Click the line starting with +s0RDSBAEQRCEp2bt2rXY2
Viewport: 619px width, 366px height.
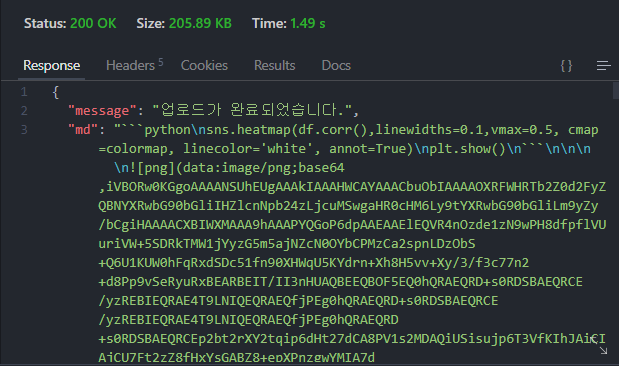click(352, 339)
